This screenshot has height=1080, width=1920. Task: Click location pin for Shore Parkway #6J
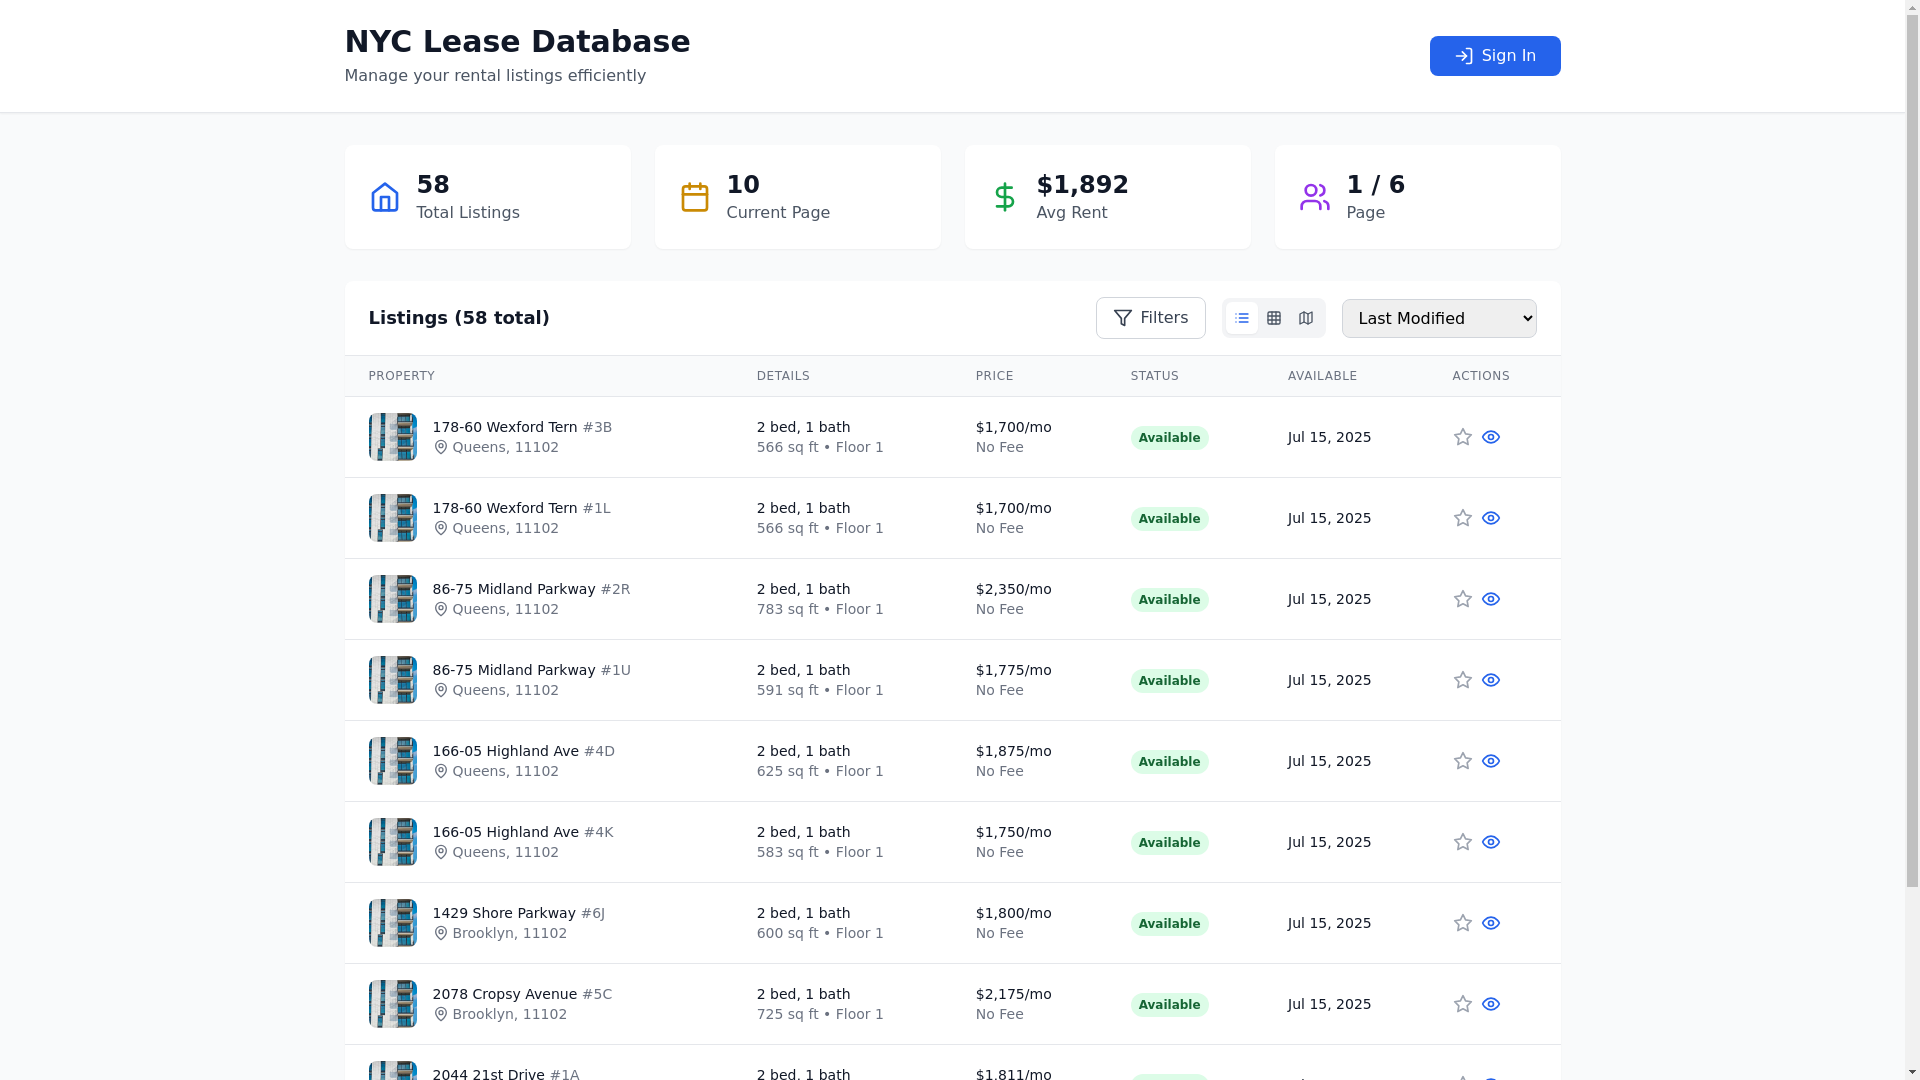pyautogui.click(x=440, y=933)
